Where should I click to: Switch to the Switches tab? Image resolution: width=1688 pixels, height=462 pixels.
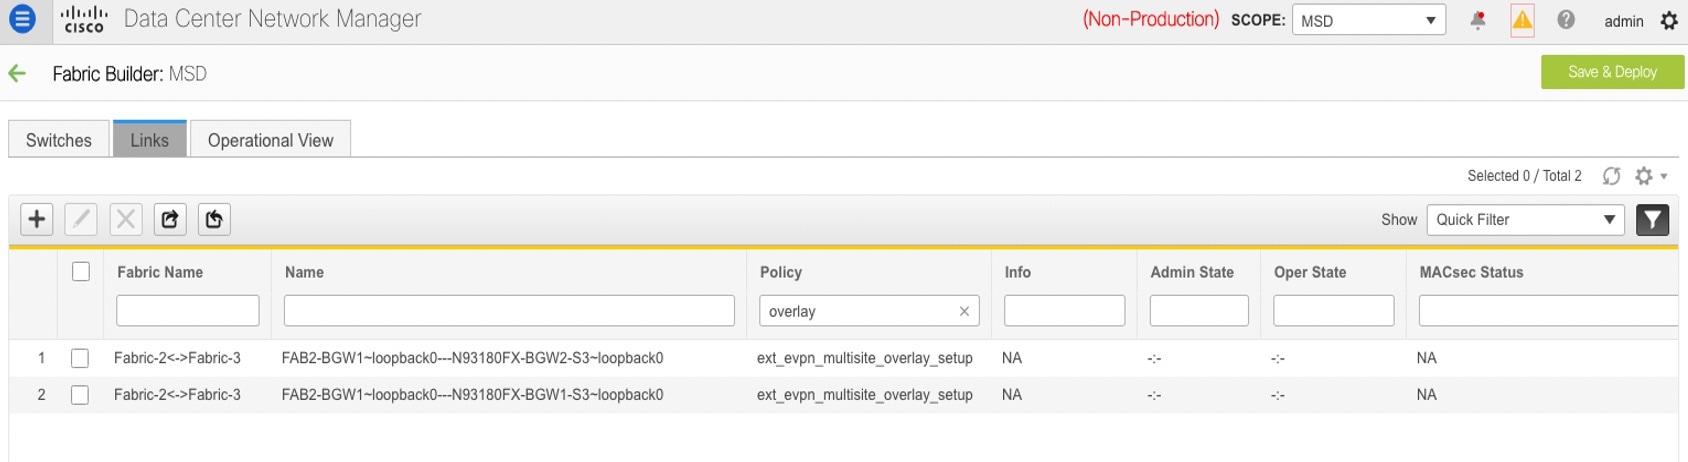pos(59,140)
